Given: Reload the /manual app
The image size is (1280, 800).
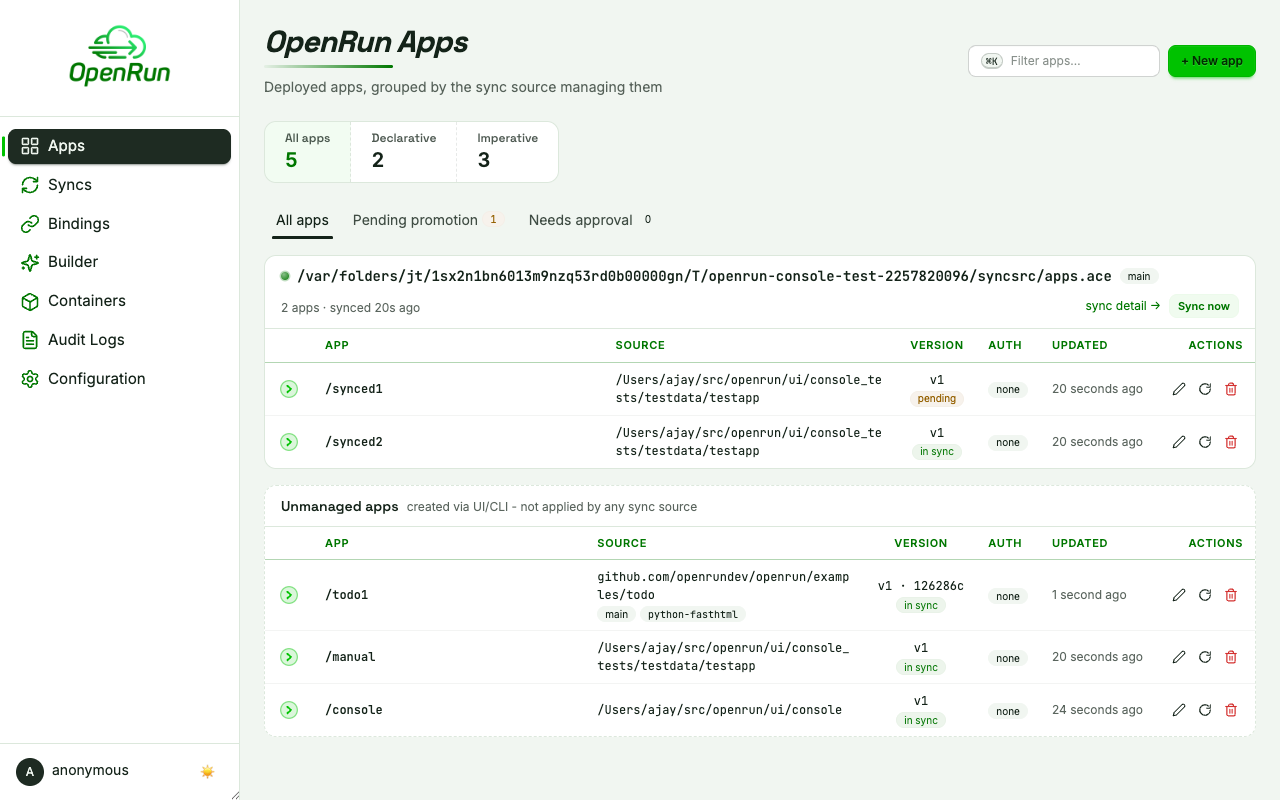Looking at the screenshot, I should pos(1205,657).
